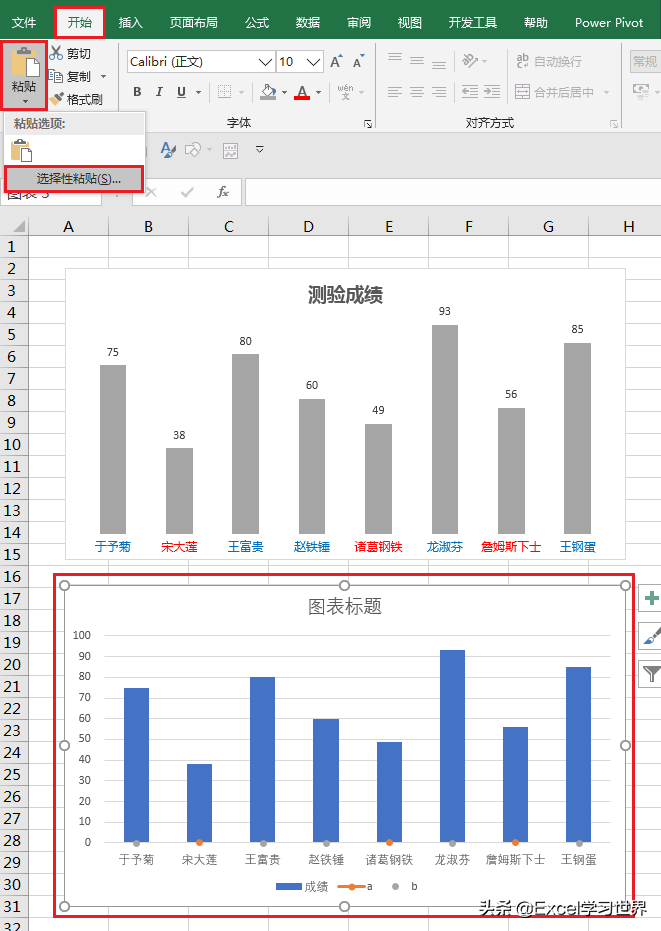
Task: Switch to the 公式 tab
Action: click(x=257, y=23)
